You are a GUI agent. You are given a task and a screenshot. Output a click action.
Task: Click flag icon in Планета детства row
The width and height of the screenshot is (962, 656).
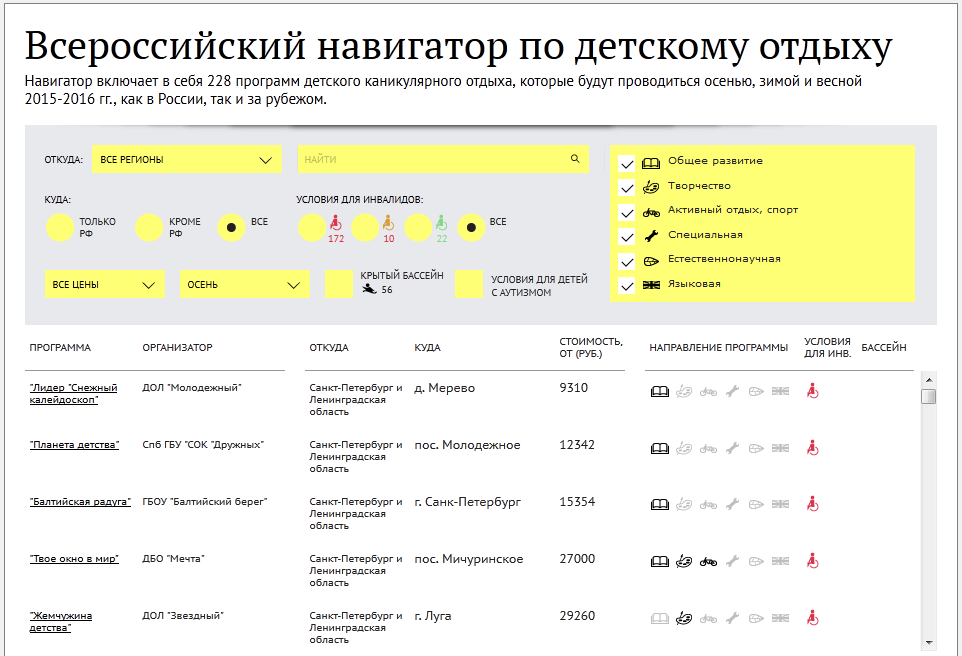click(780, 449)
